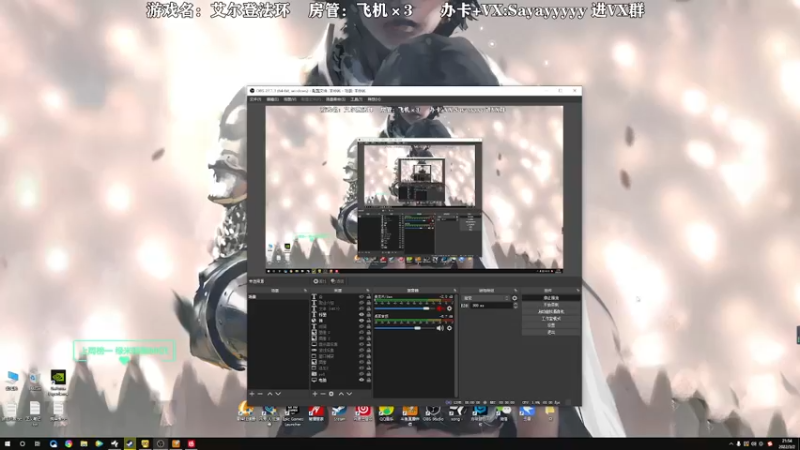
Task: Remove selected source with minus icon
Action: (322, 394)
